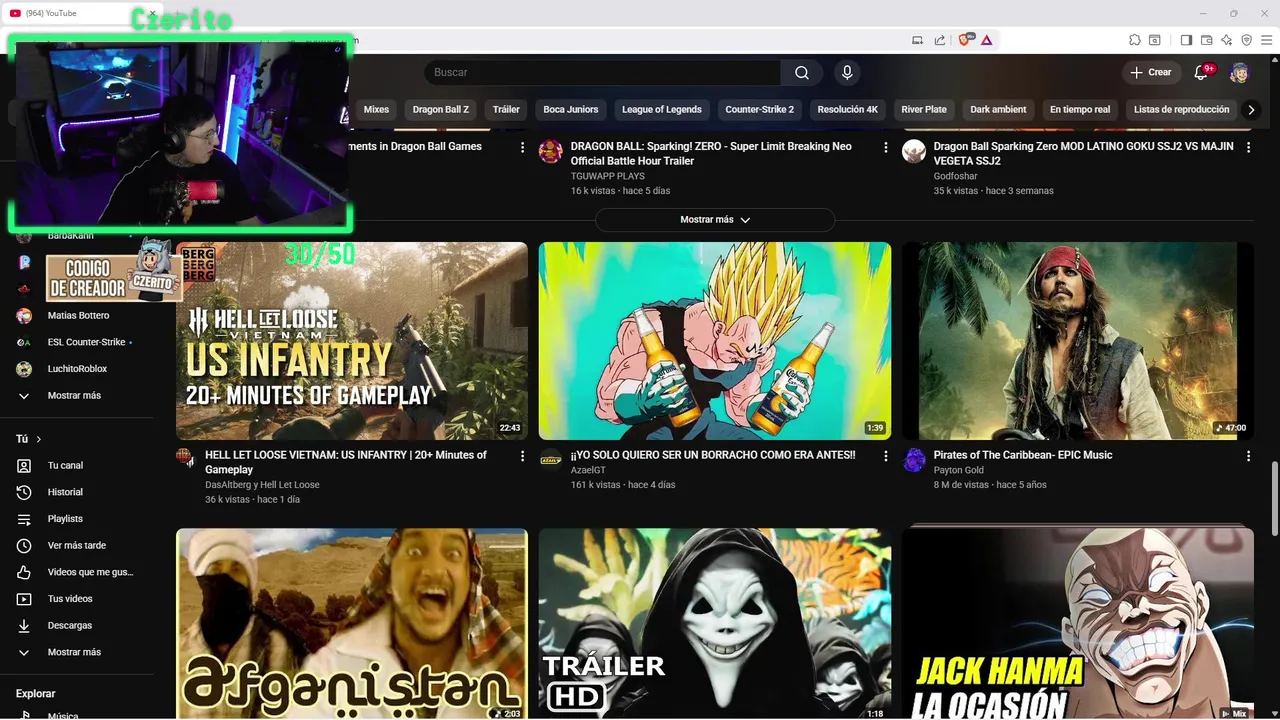
Task: Click the search magnifier button
Action: pyautogui.click(x=802, y=72)
